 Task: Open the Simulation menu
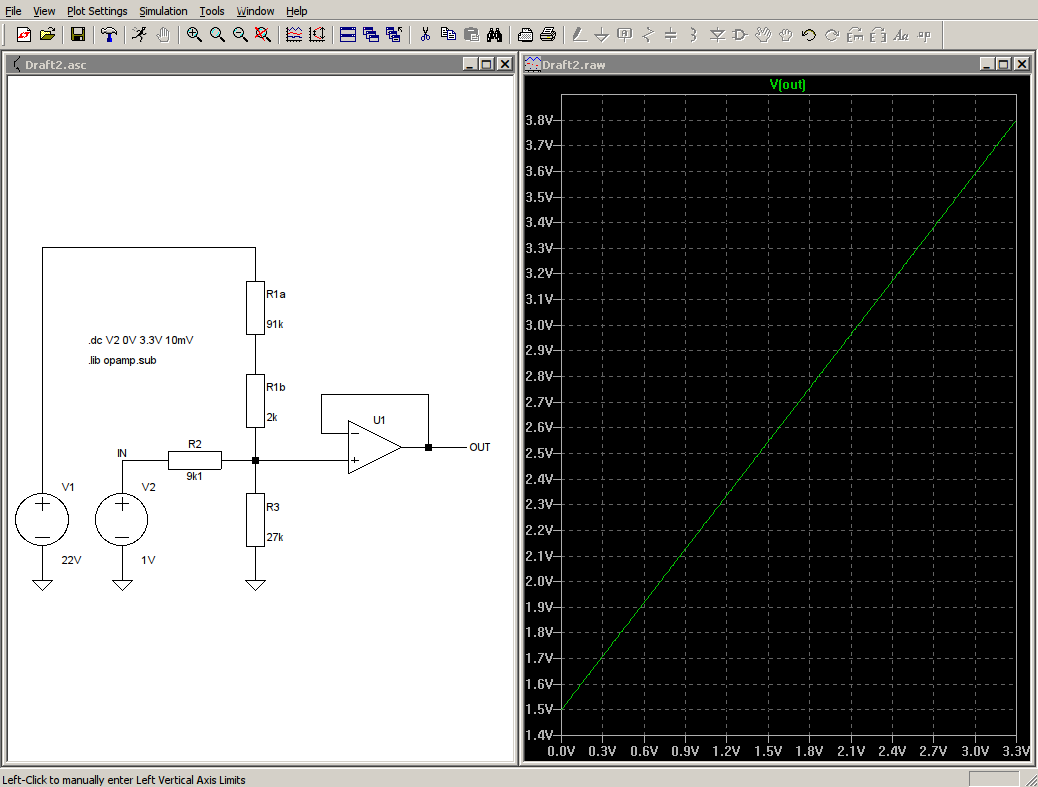click(164, 11)
